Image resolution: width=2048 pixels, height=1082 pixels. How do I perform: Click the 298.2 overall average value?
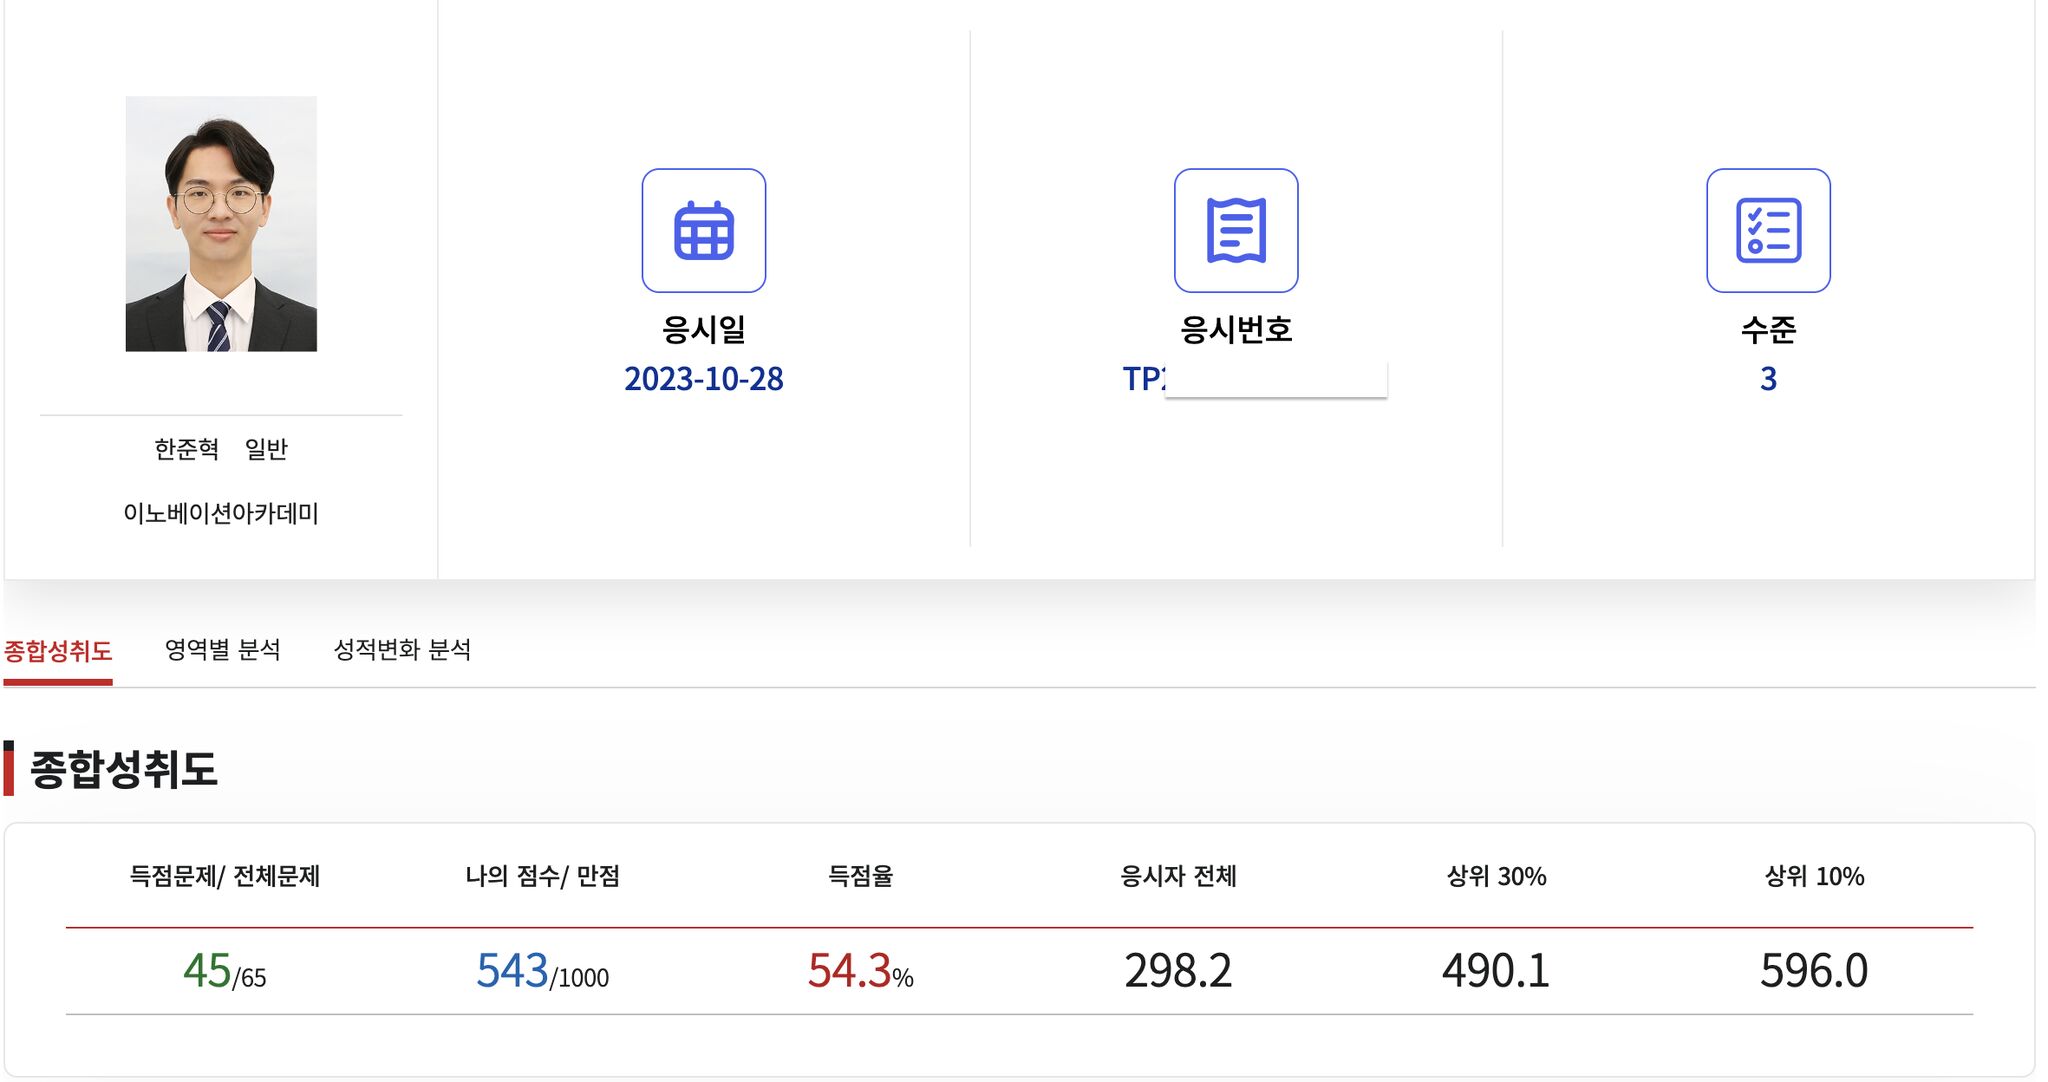(1178, 971)
